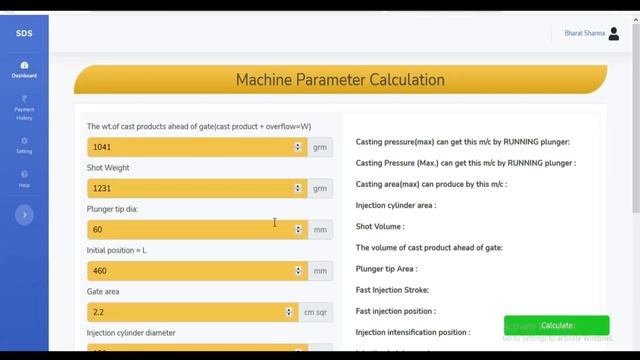Focus the Shot Weight field showing 1231
Screen dimensions: 640x360
(x=197, y=188)
